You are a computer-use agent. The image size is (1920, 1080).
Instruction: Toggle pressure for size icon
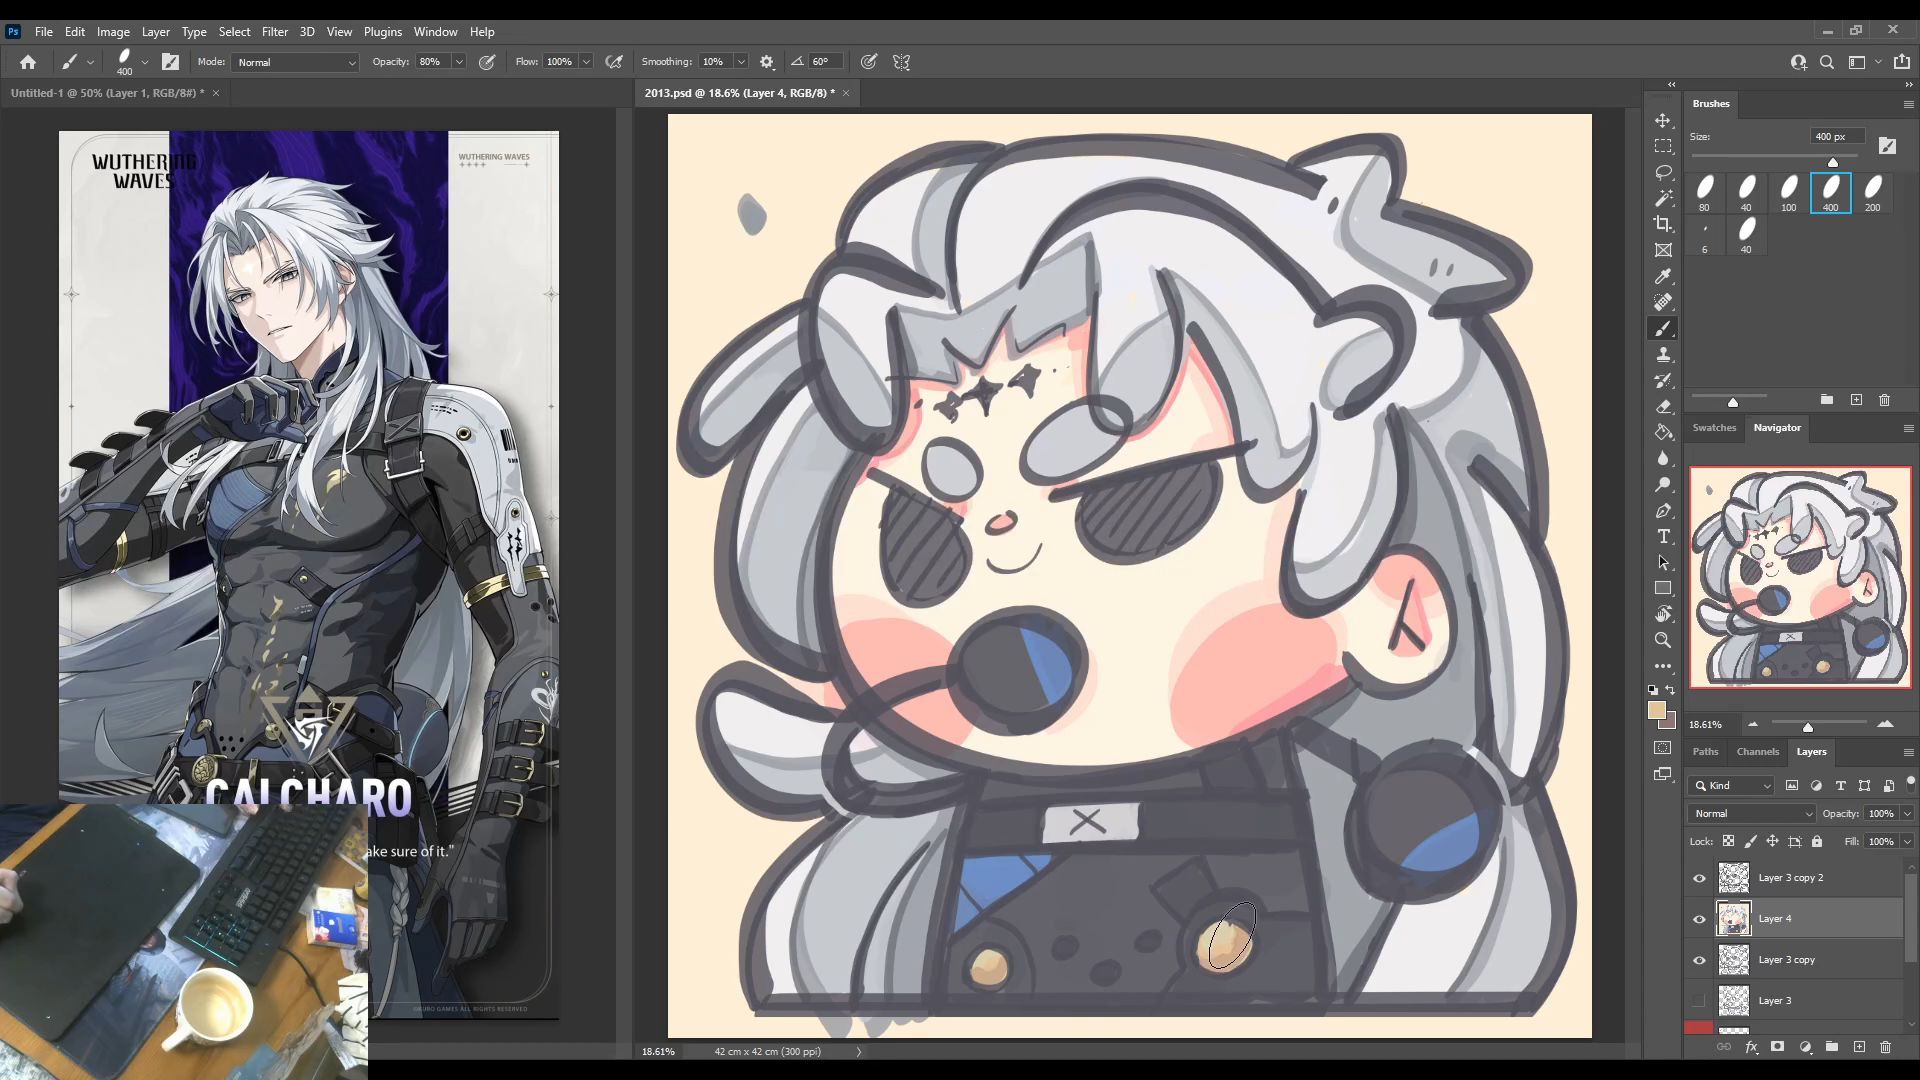click(869, 62)
